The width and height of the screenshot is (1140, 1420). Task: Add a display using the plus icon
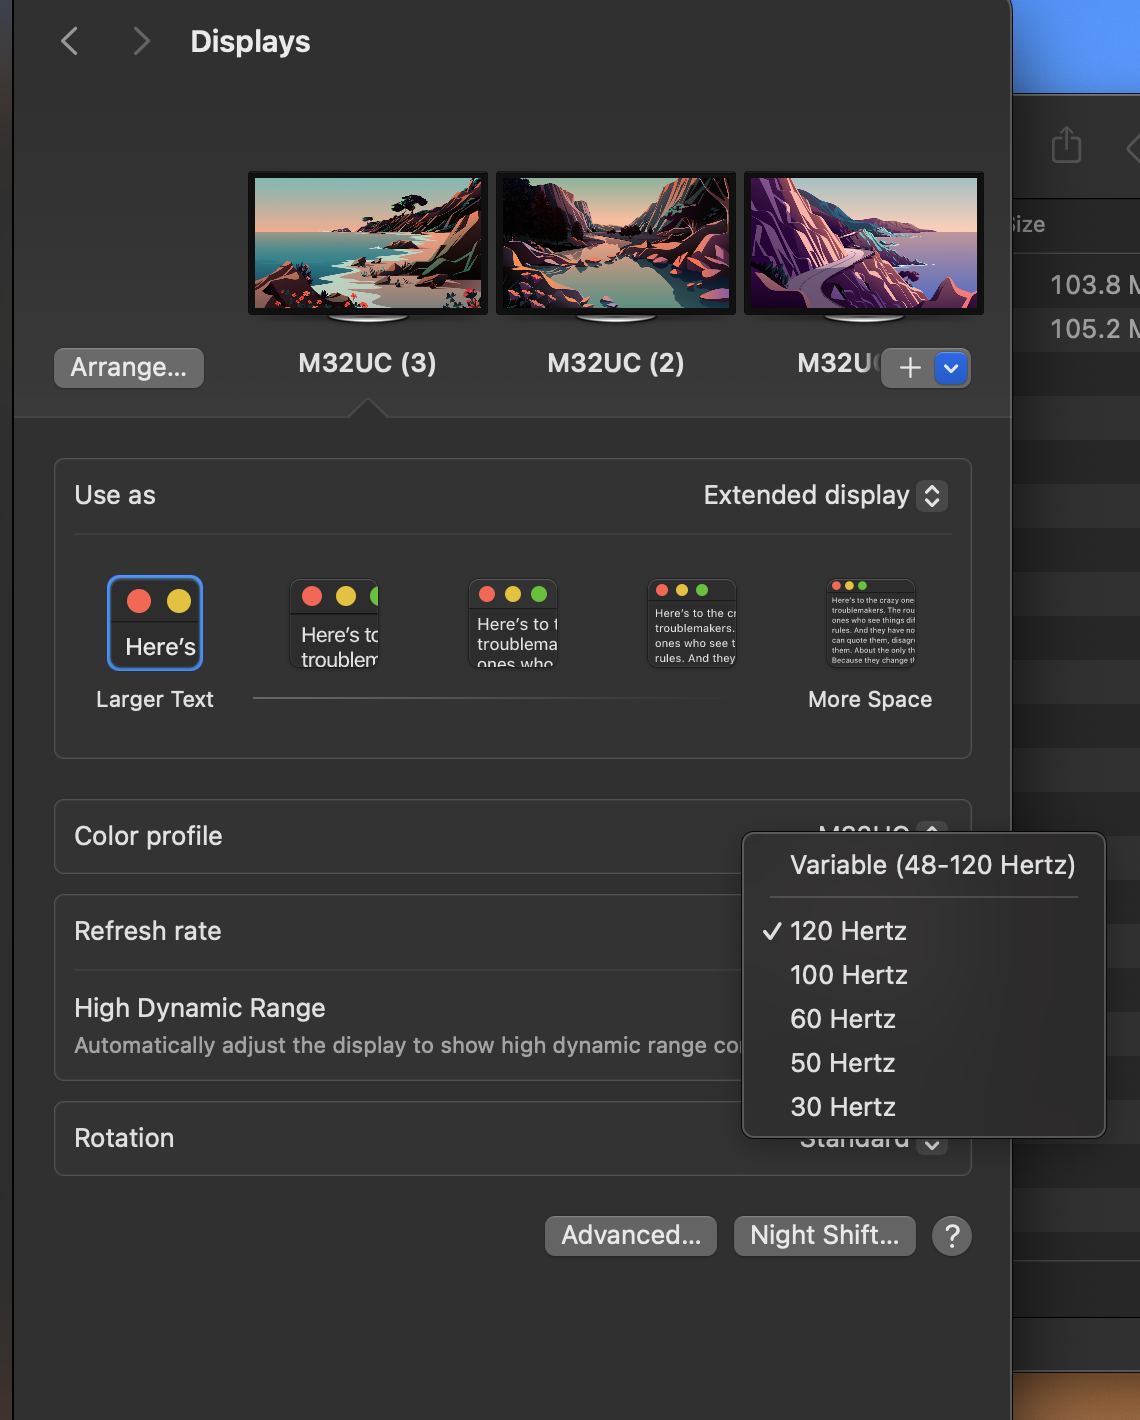pyautogui.click(x=908, y=368)
